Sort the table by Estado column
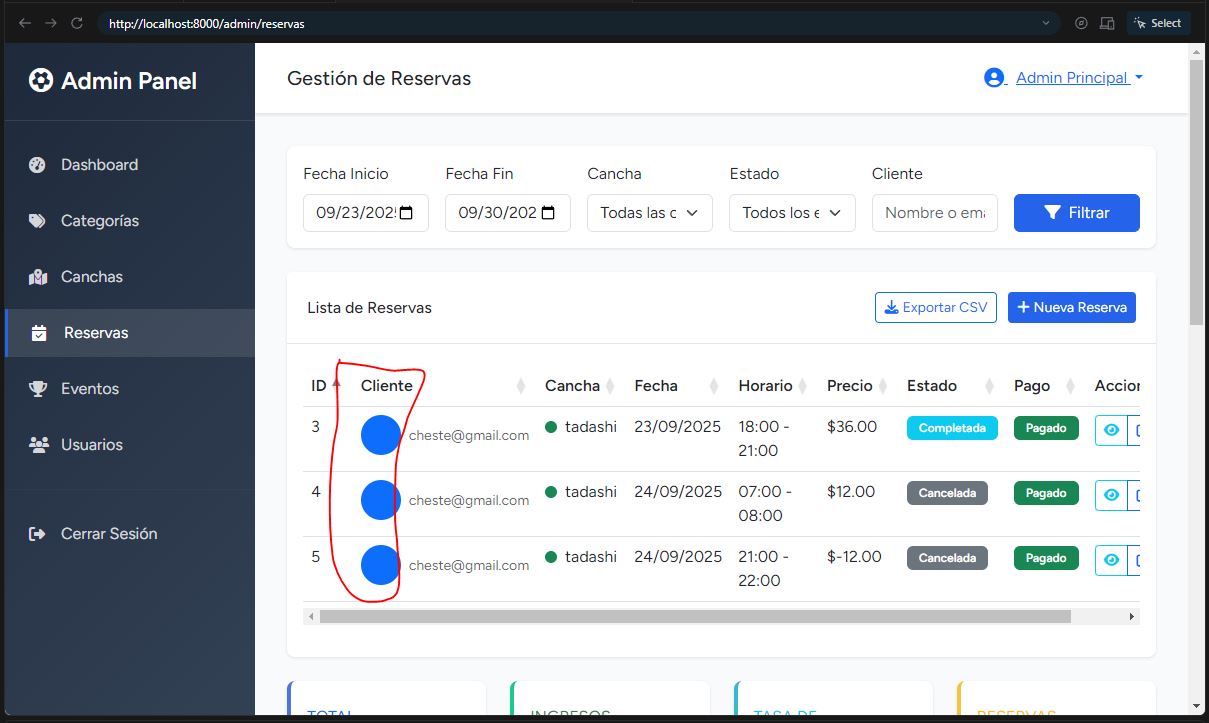1209x723 pixels. coord(952,386)
